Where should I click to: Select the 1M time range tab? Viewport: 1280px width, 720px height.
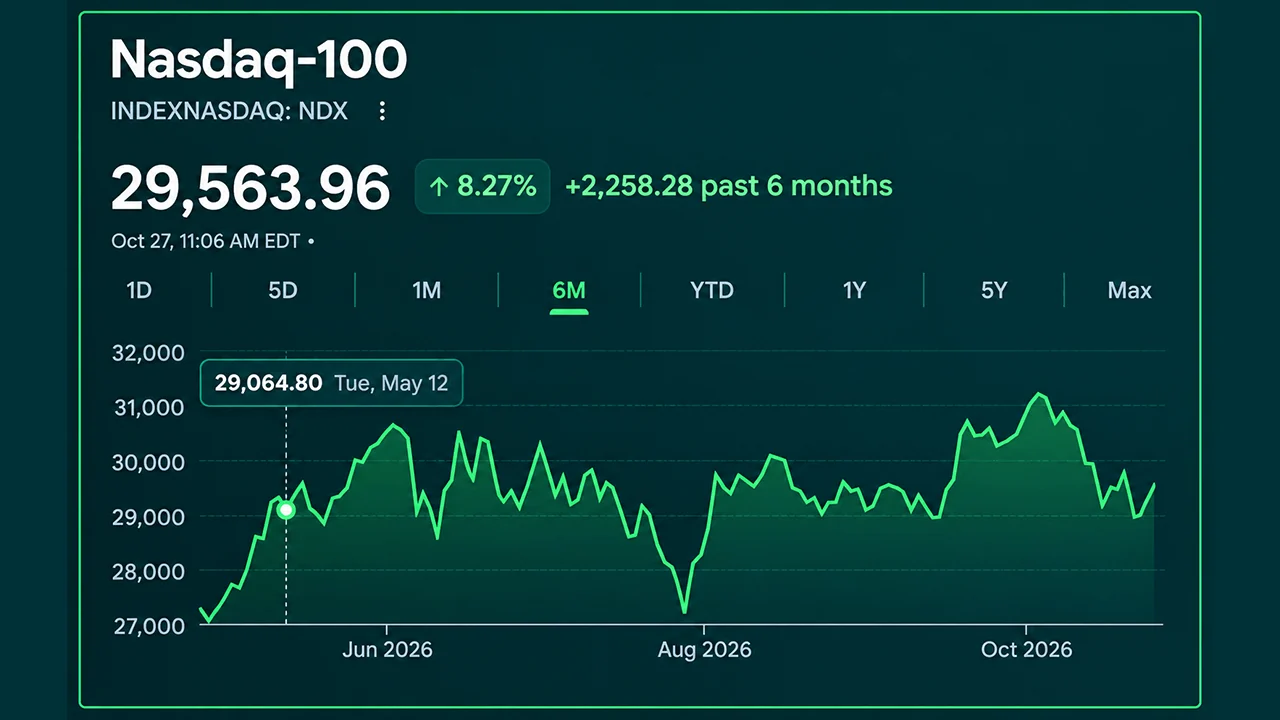[427, 291]
